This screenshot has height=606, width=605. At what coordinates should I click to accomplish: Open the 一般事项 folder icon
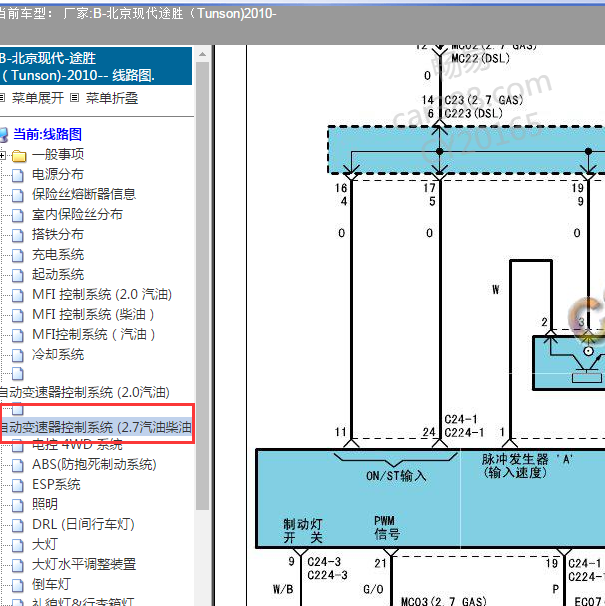click(19, 156)
